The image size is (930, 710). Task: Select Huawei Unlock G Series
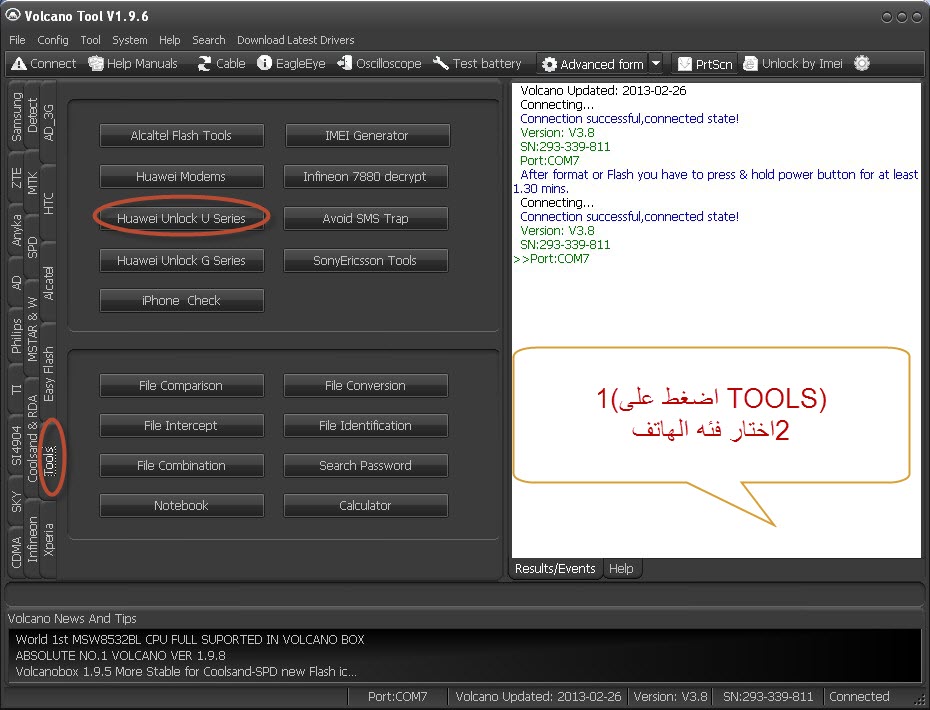pos(181,260)
